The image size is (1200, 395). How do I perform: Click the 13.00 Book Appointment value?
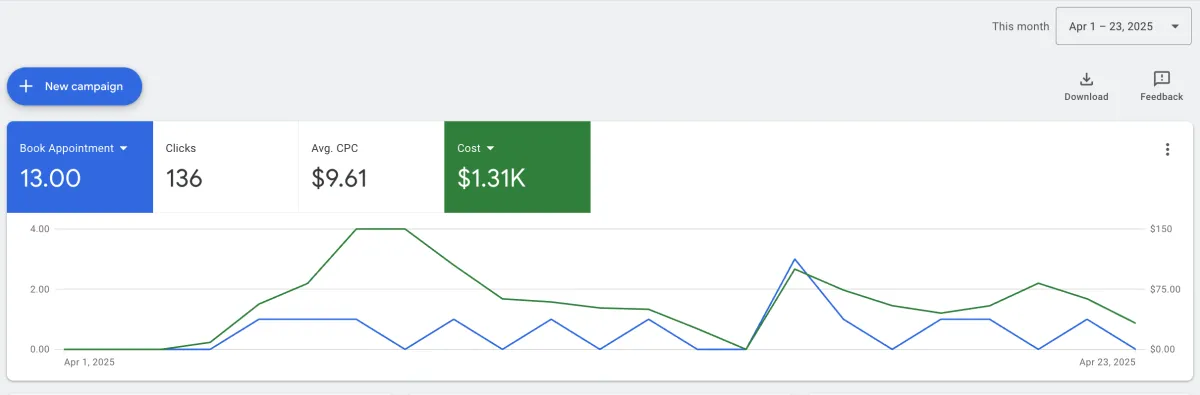50,179
